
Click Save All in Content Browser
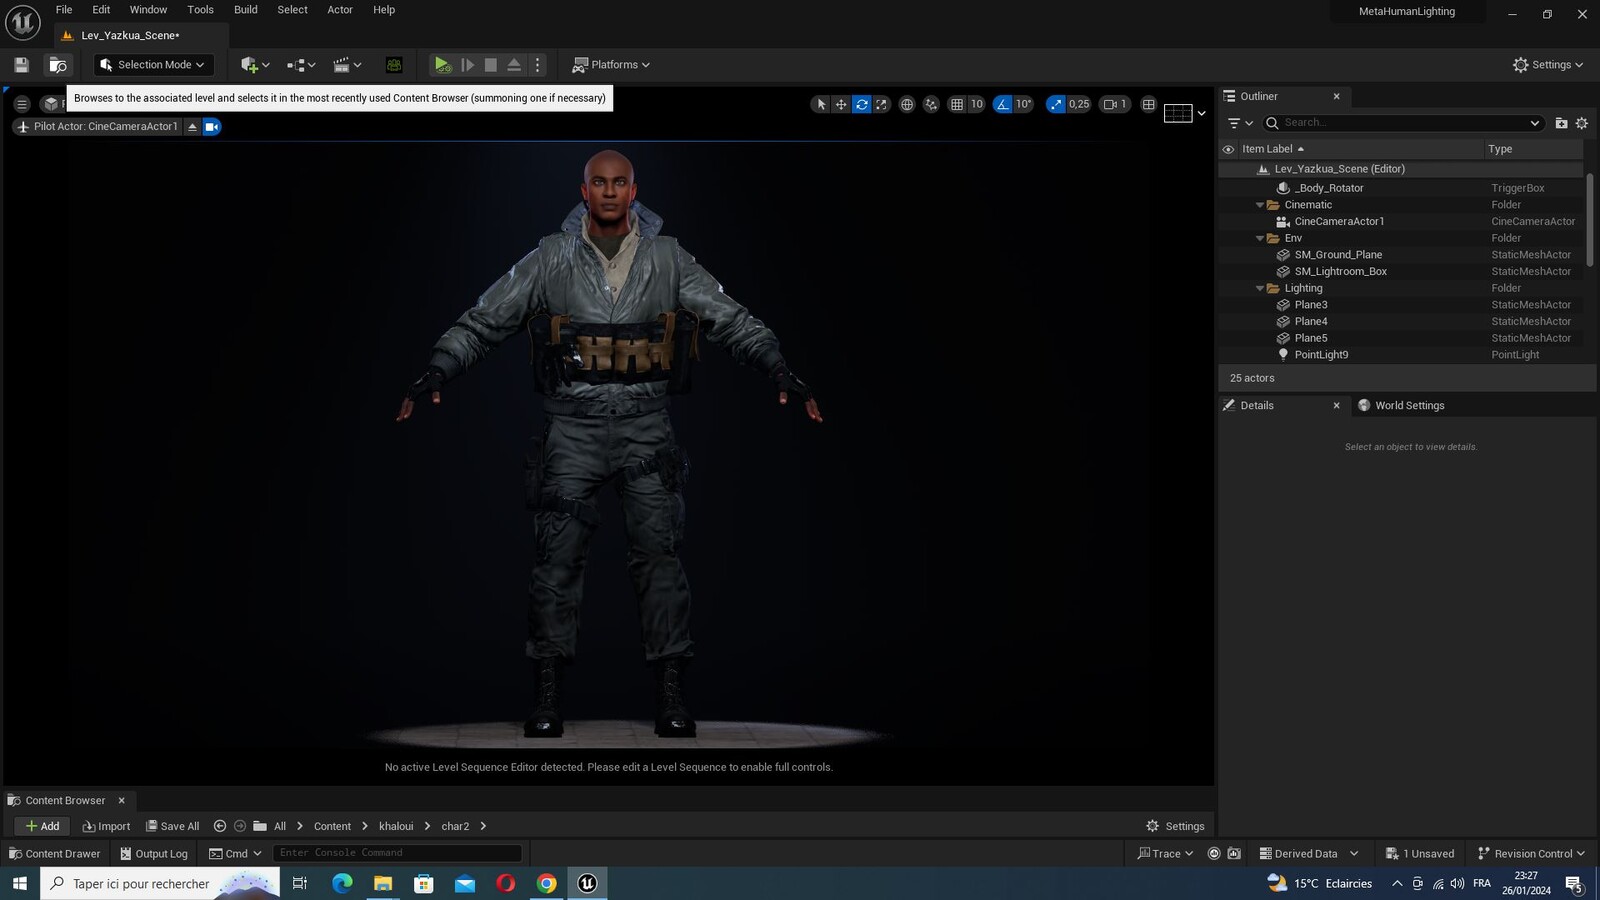click(172, 826)
